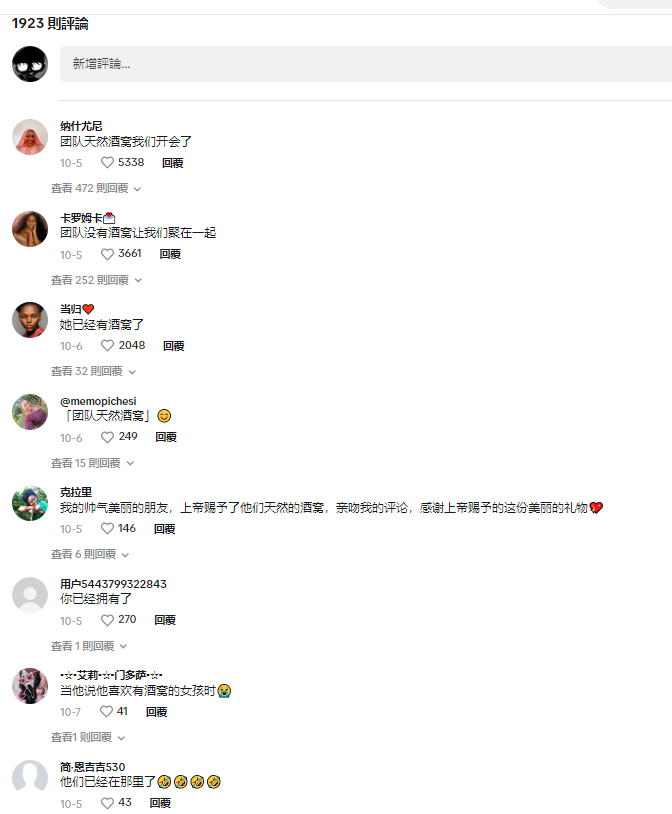The image size is (672, 814).
Task: Open the @memopichesi username link
Action: click(x=98, y=401)
